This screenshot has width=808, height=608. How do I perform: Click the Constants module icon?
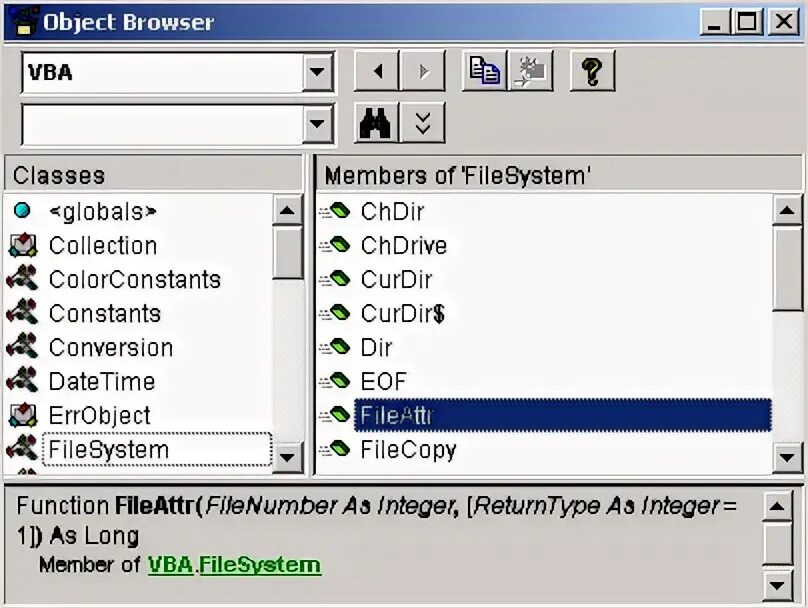(22, 313)
